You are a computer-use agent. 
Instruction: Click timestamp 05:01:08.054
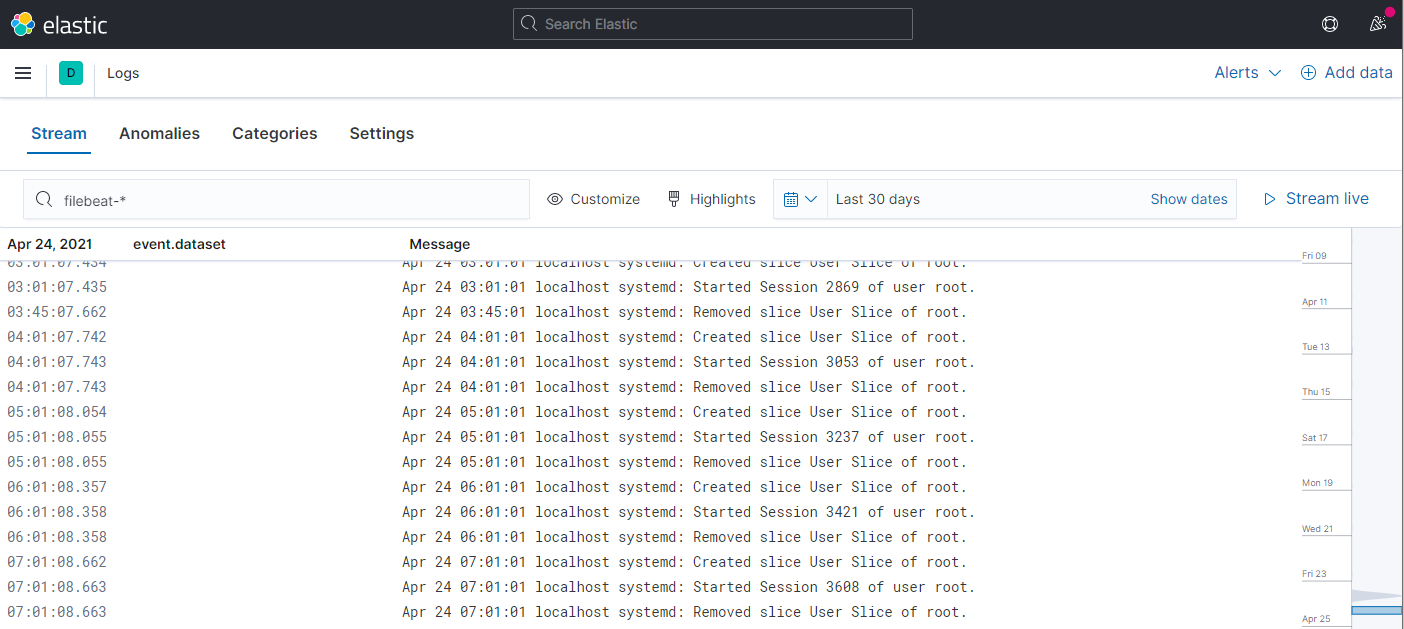(57, 412)
